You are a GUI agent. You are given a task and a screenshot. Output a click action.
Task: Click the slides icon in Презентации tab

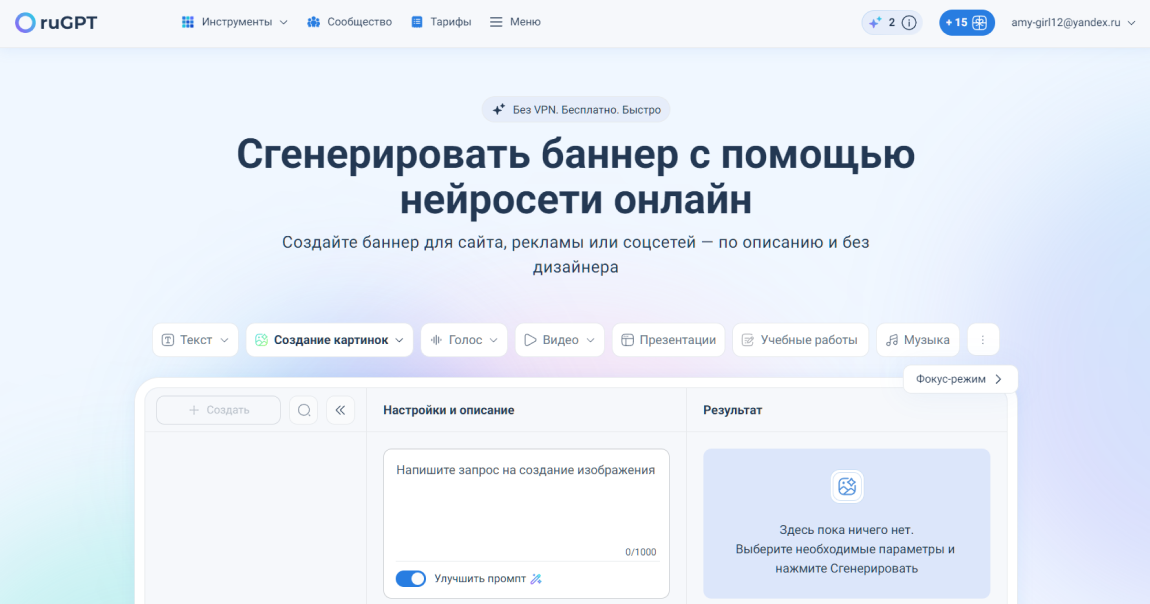(x=627, y=340)
